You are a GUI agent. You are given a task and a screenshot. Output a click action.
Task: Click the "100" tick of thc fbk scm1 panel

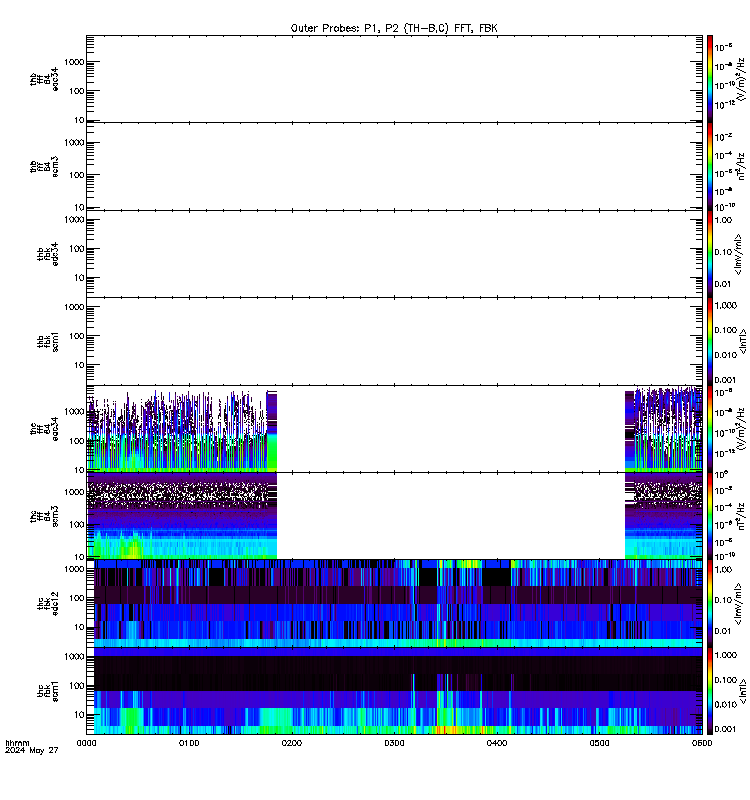(x=77, y=686)
